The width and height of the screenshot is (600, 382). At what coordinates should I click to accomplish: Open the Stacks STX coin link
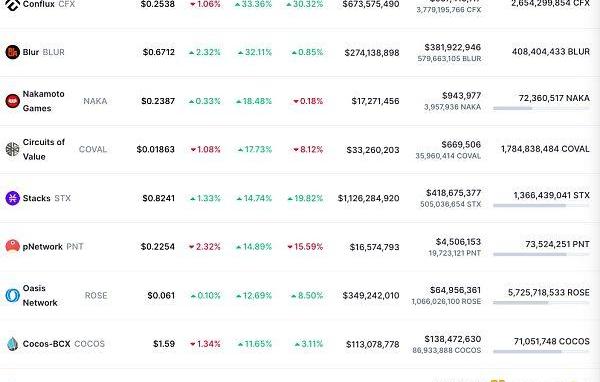(47, 198)
